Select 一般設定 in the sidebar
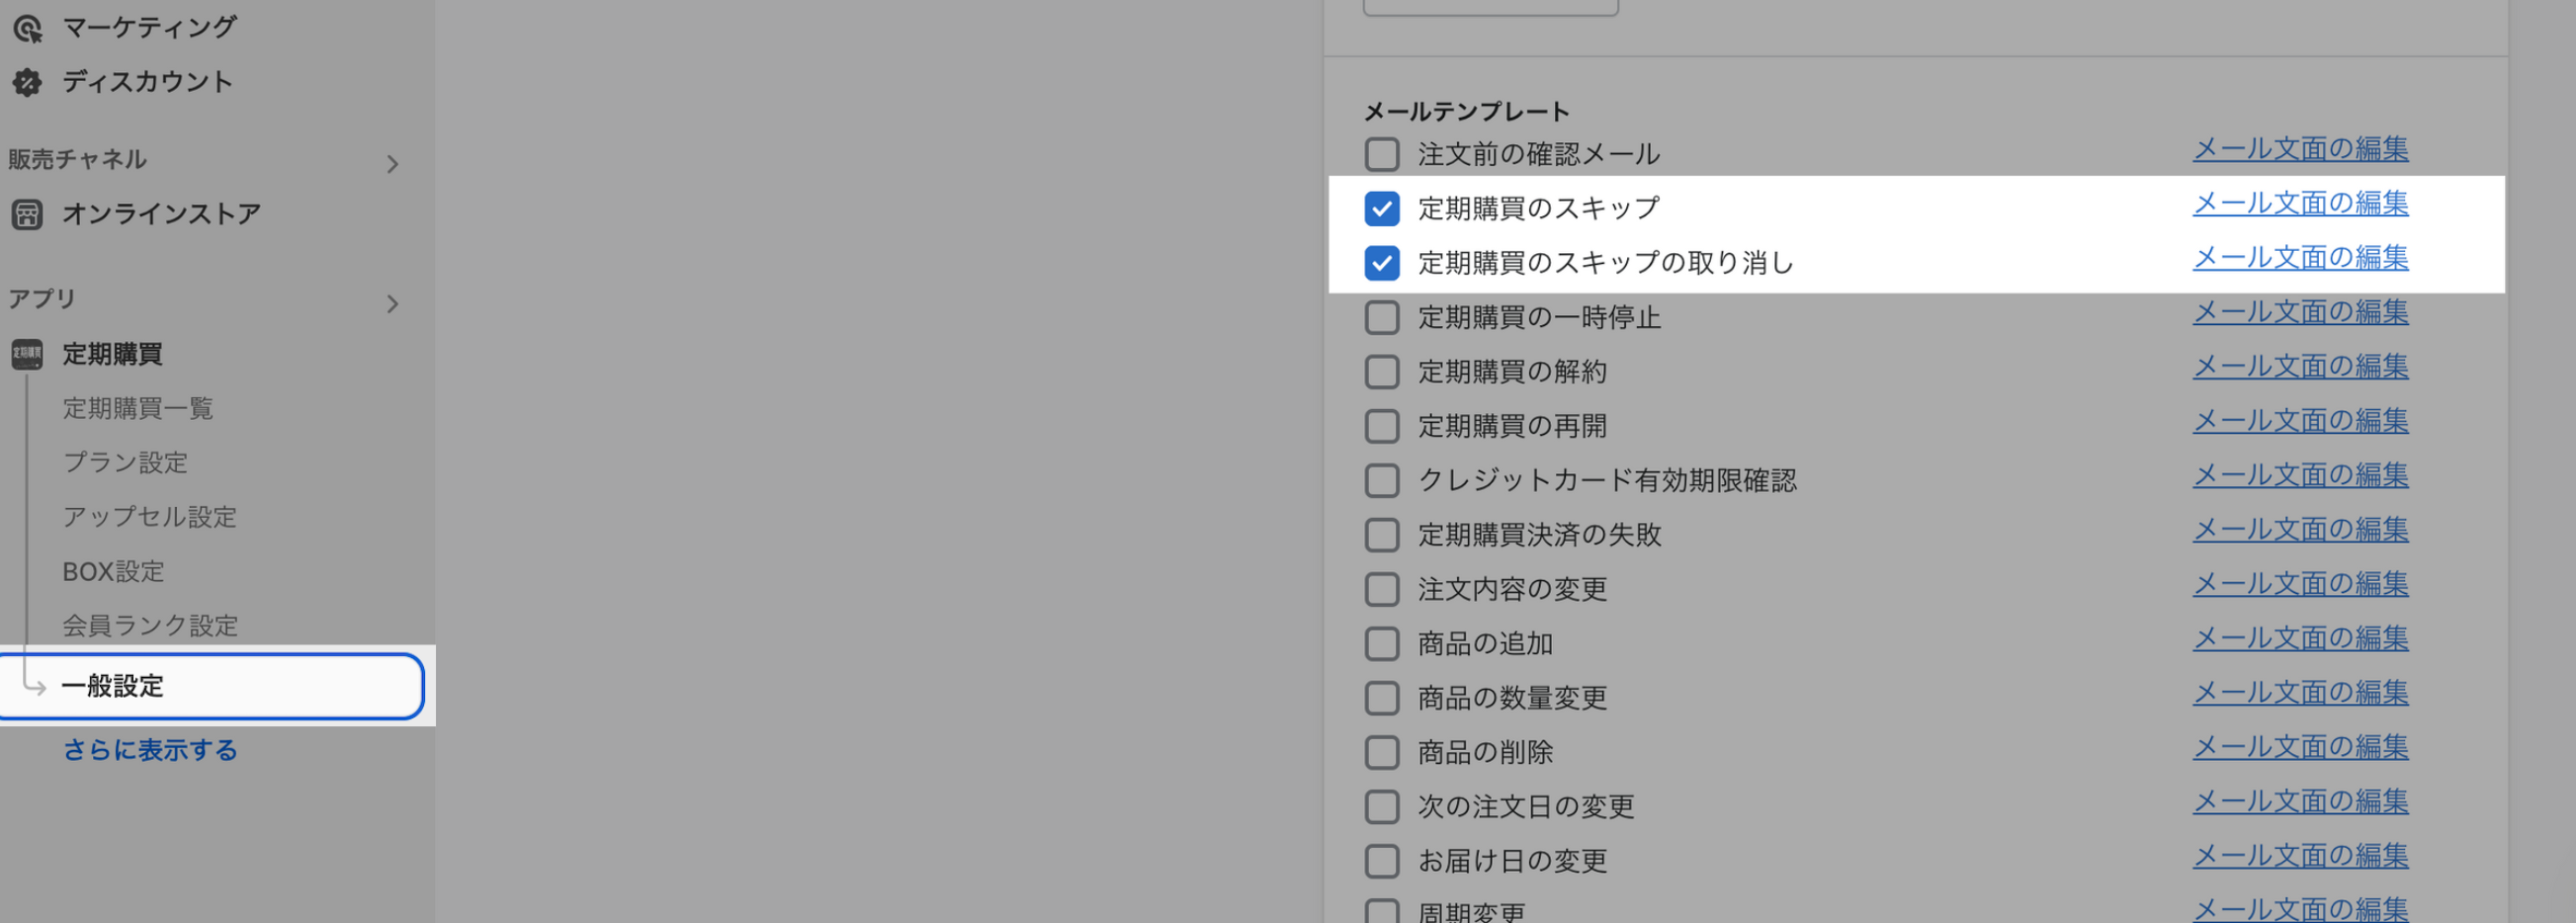This screenshot has width=2576, height=923. (112, 686)
